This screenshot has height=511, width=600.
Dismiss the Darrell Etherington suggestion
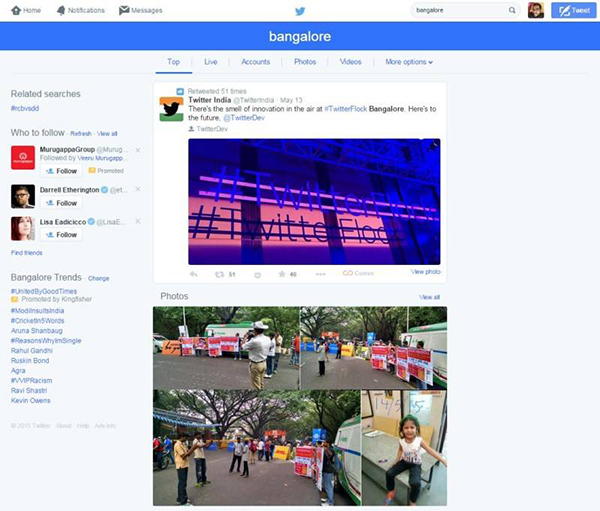pyautogui.click(x=138, y=189)
